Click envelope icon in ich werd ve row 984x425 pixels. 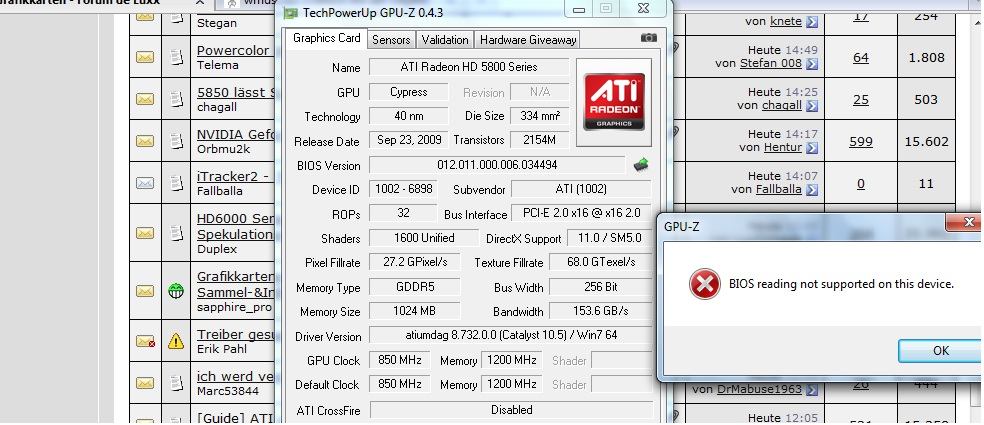(145, 383)
